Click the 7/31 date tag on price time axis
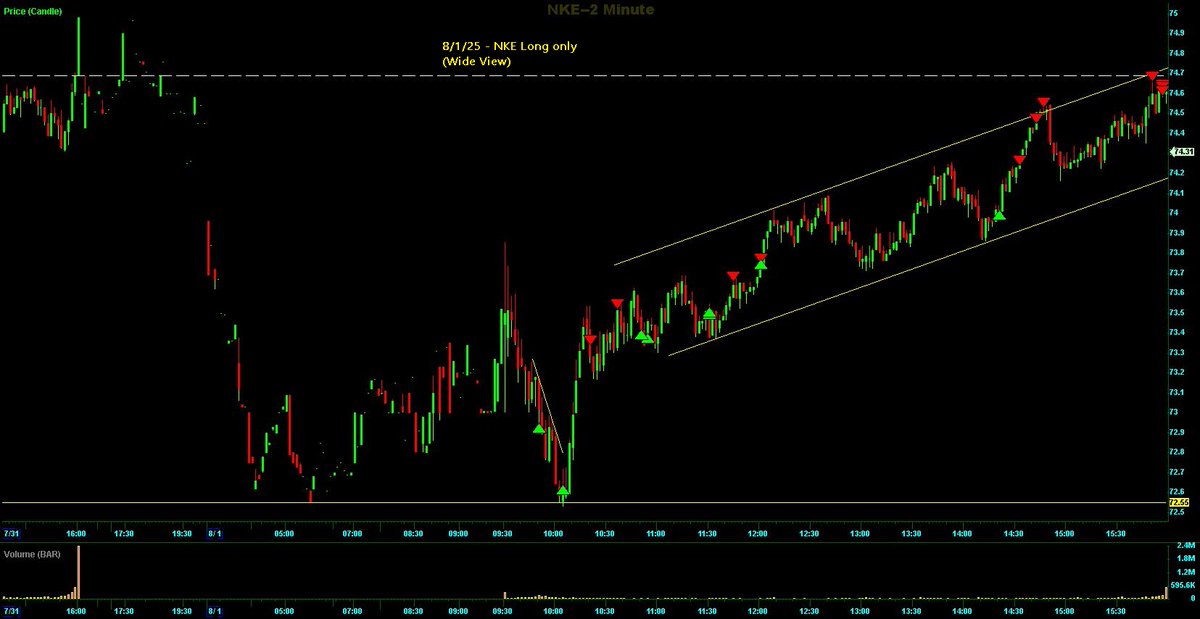 12,534
